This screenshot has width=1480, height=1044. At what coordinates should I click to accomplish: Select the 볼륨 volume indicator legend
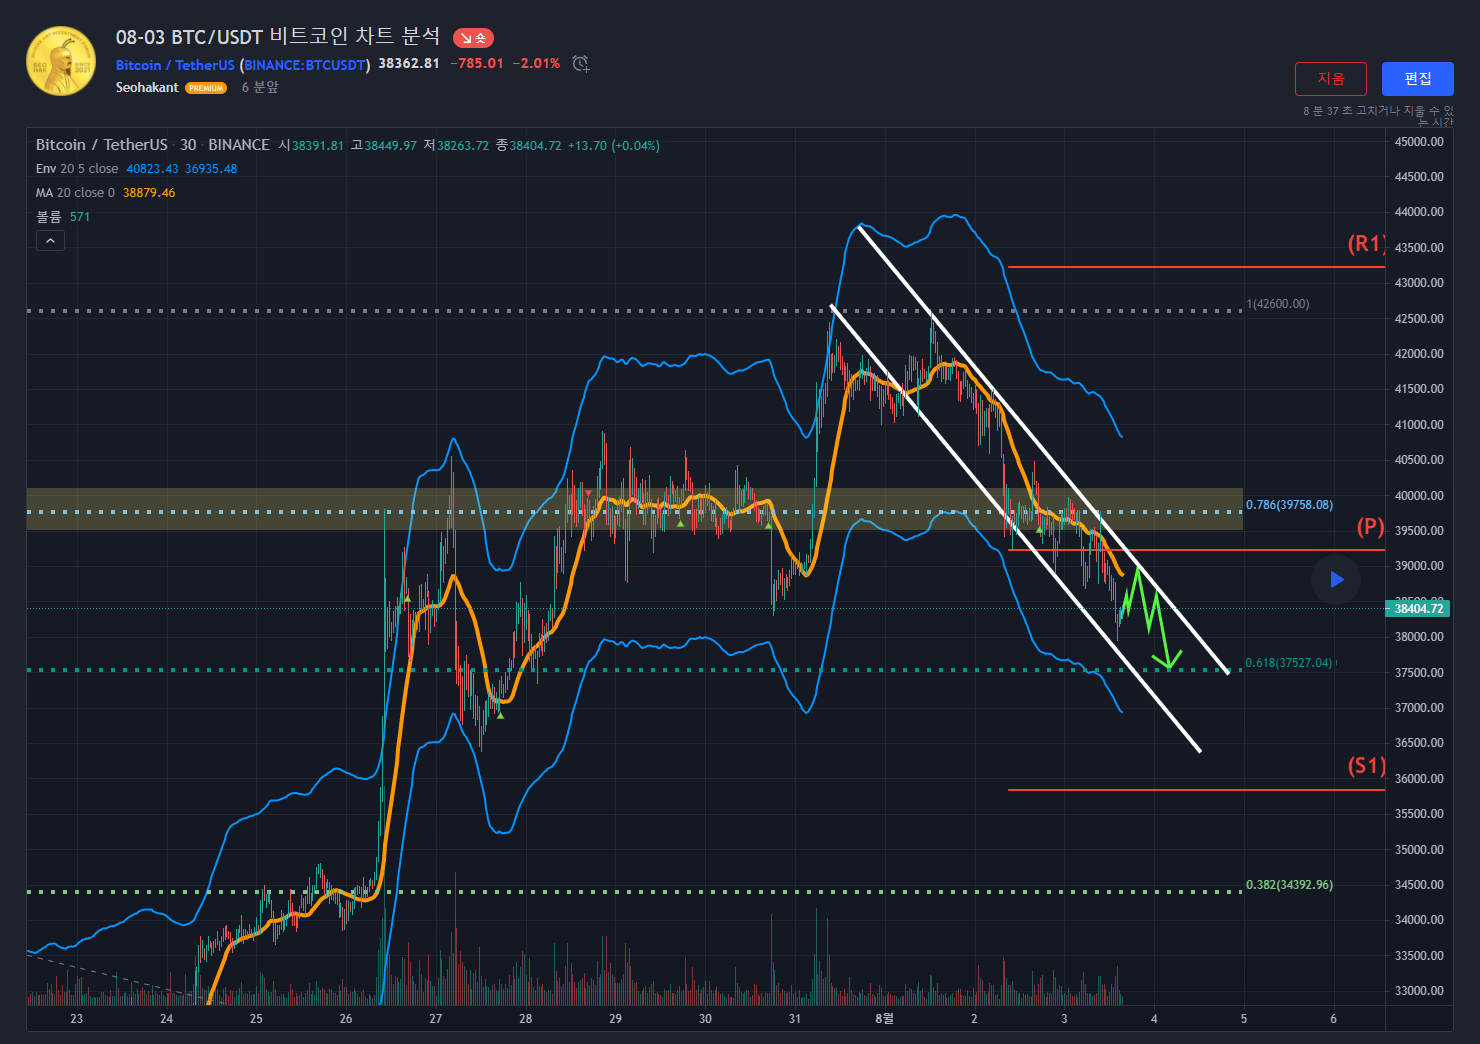[x=49, y=217]
